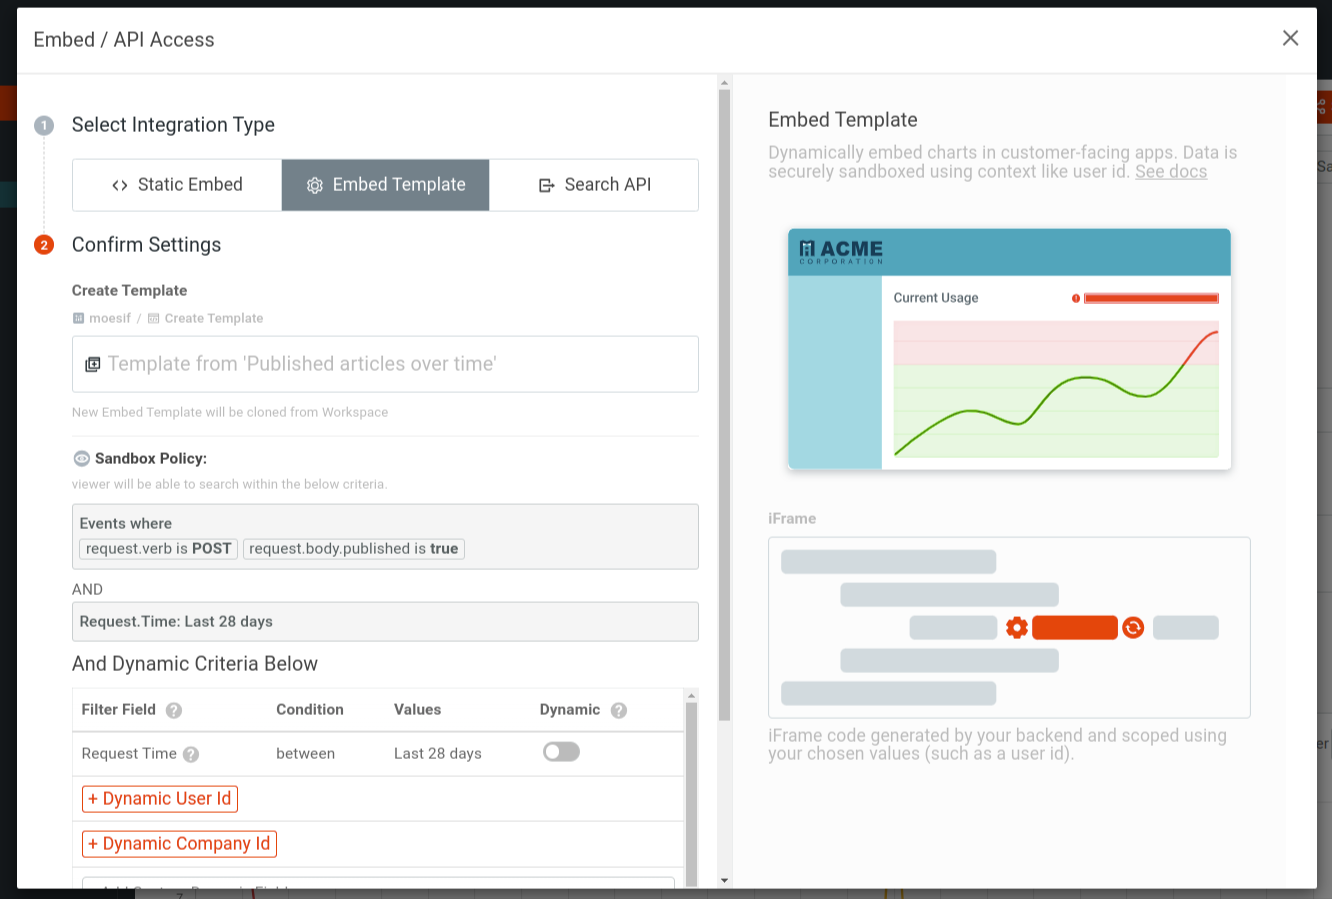The image size is (1332, 899).
Task: Open the See docs link
Action: coord(1170,171)
